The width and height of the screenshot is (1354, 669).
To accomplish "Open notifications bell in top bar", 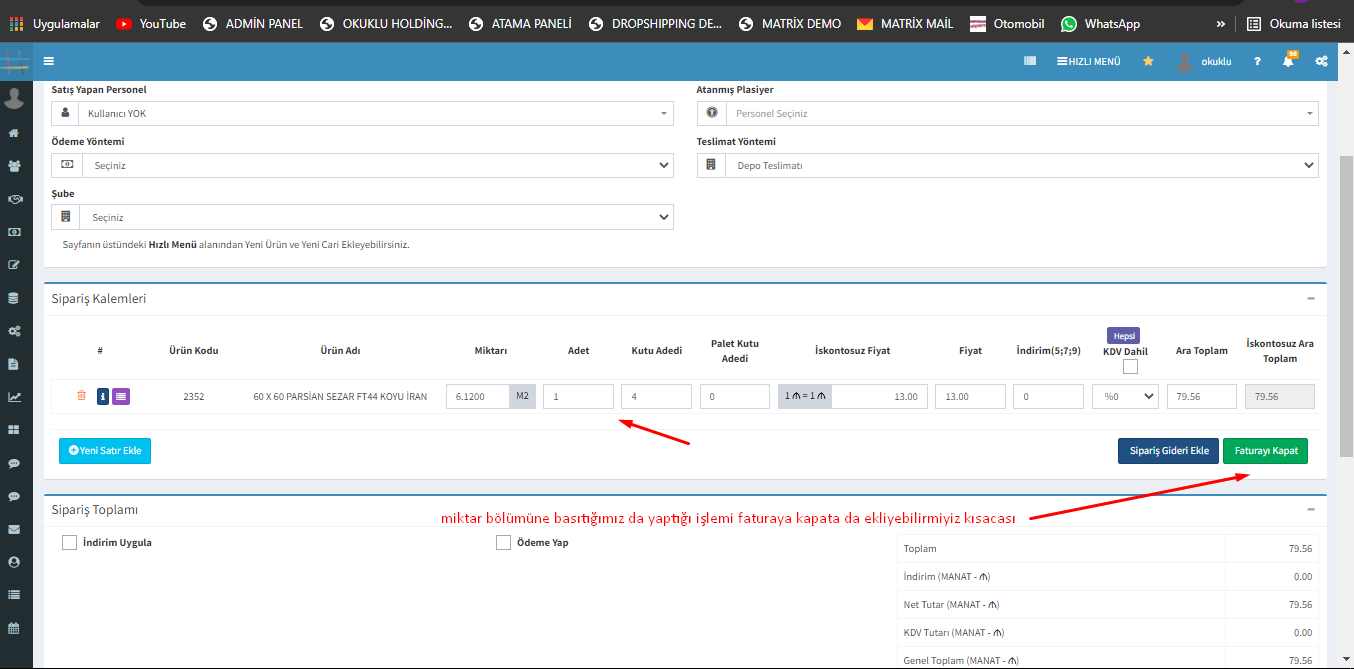I will pyautogui.click(x=1288, y=61).
